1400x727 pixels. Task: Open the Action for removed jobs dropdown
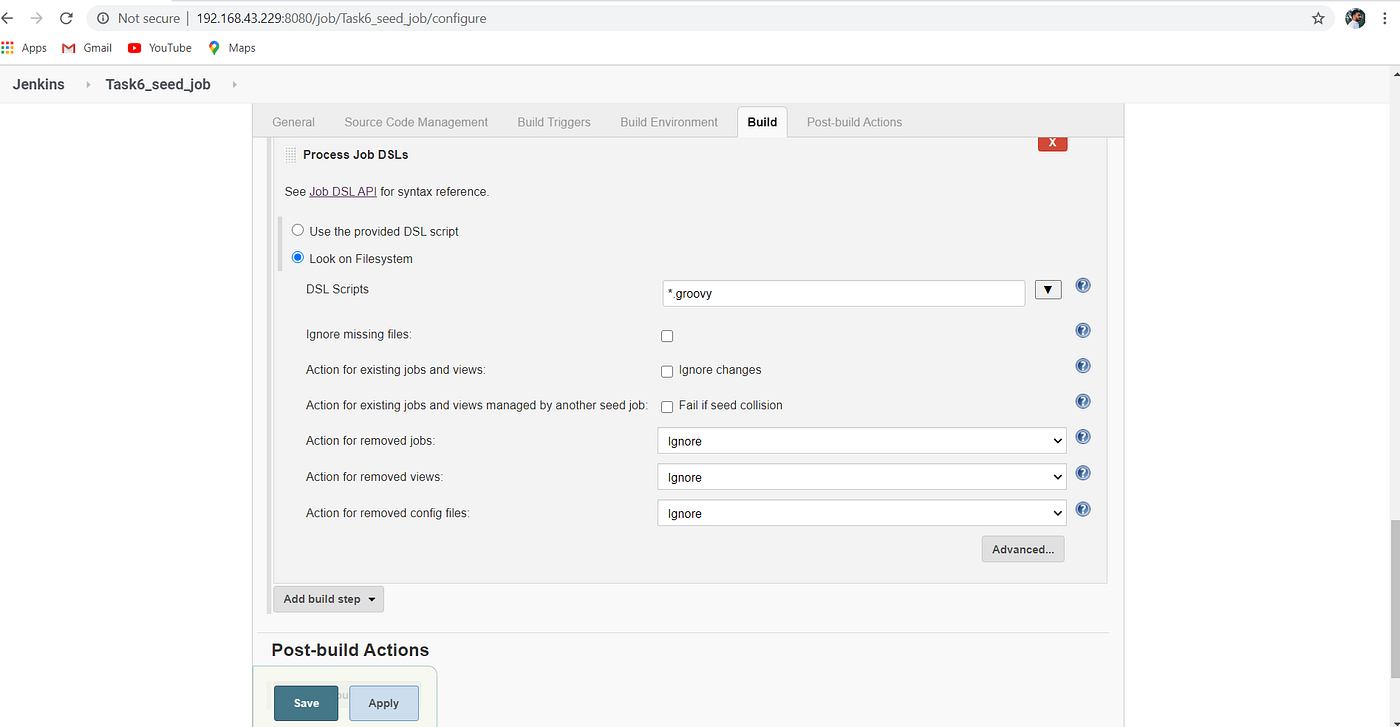point(861,440)
